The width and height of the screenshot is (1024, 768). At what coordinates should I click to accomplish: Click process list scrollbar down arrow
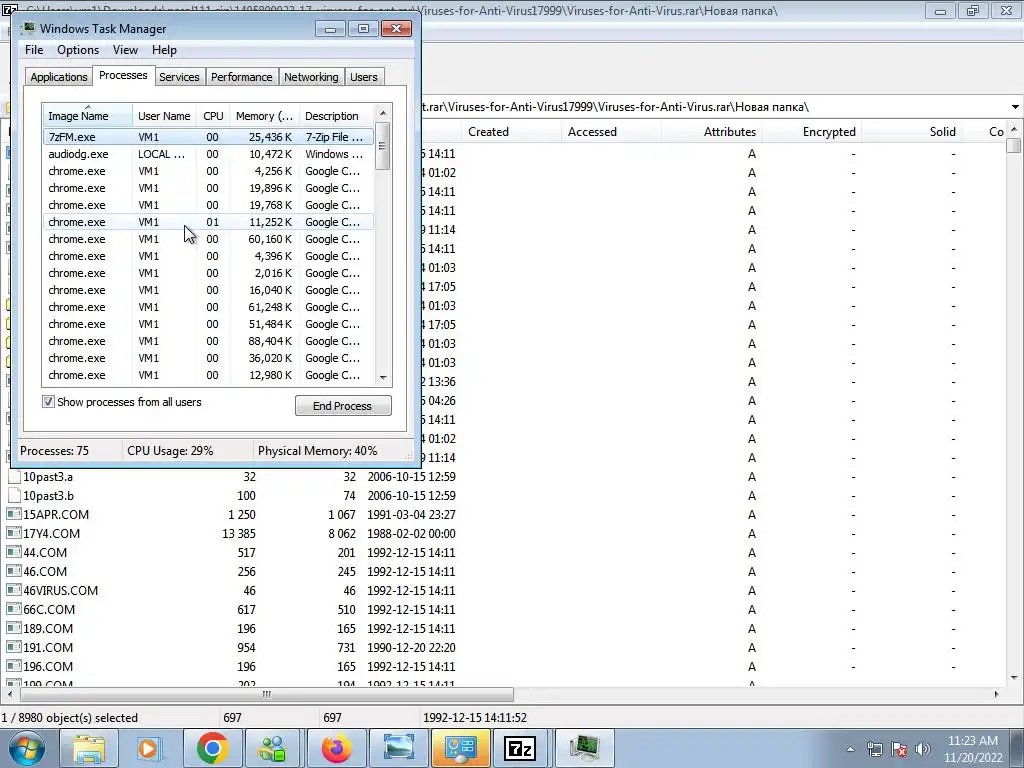click(383, 377)
